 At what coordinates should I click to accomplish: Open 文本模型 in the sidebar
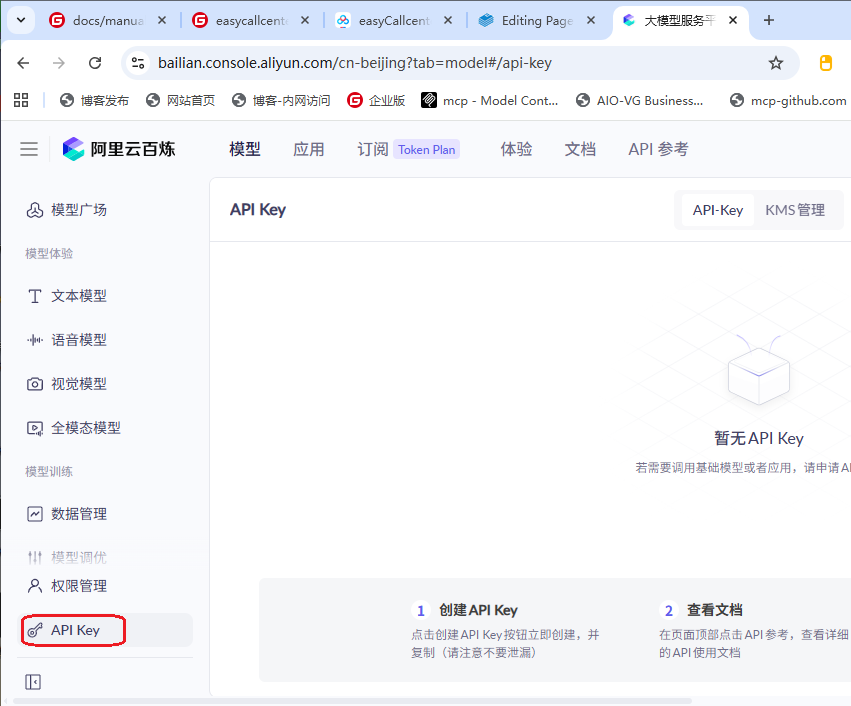(x=105, y=296)
